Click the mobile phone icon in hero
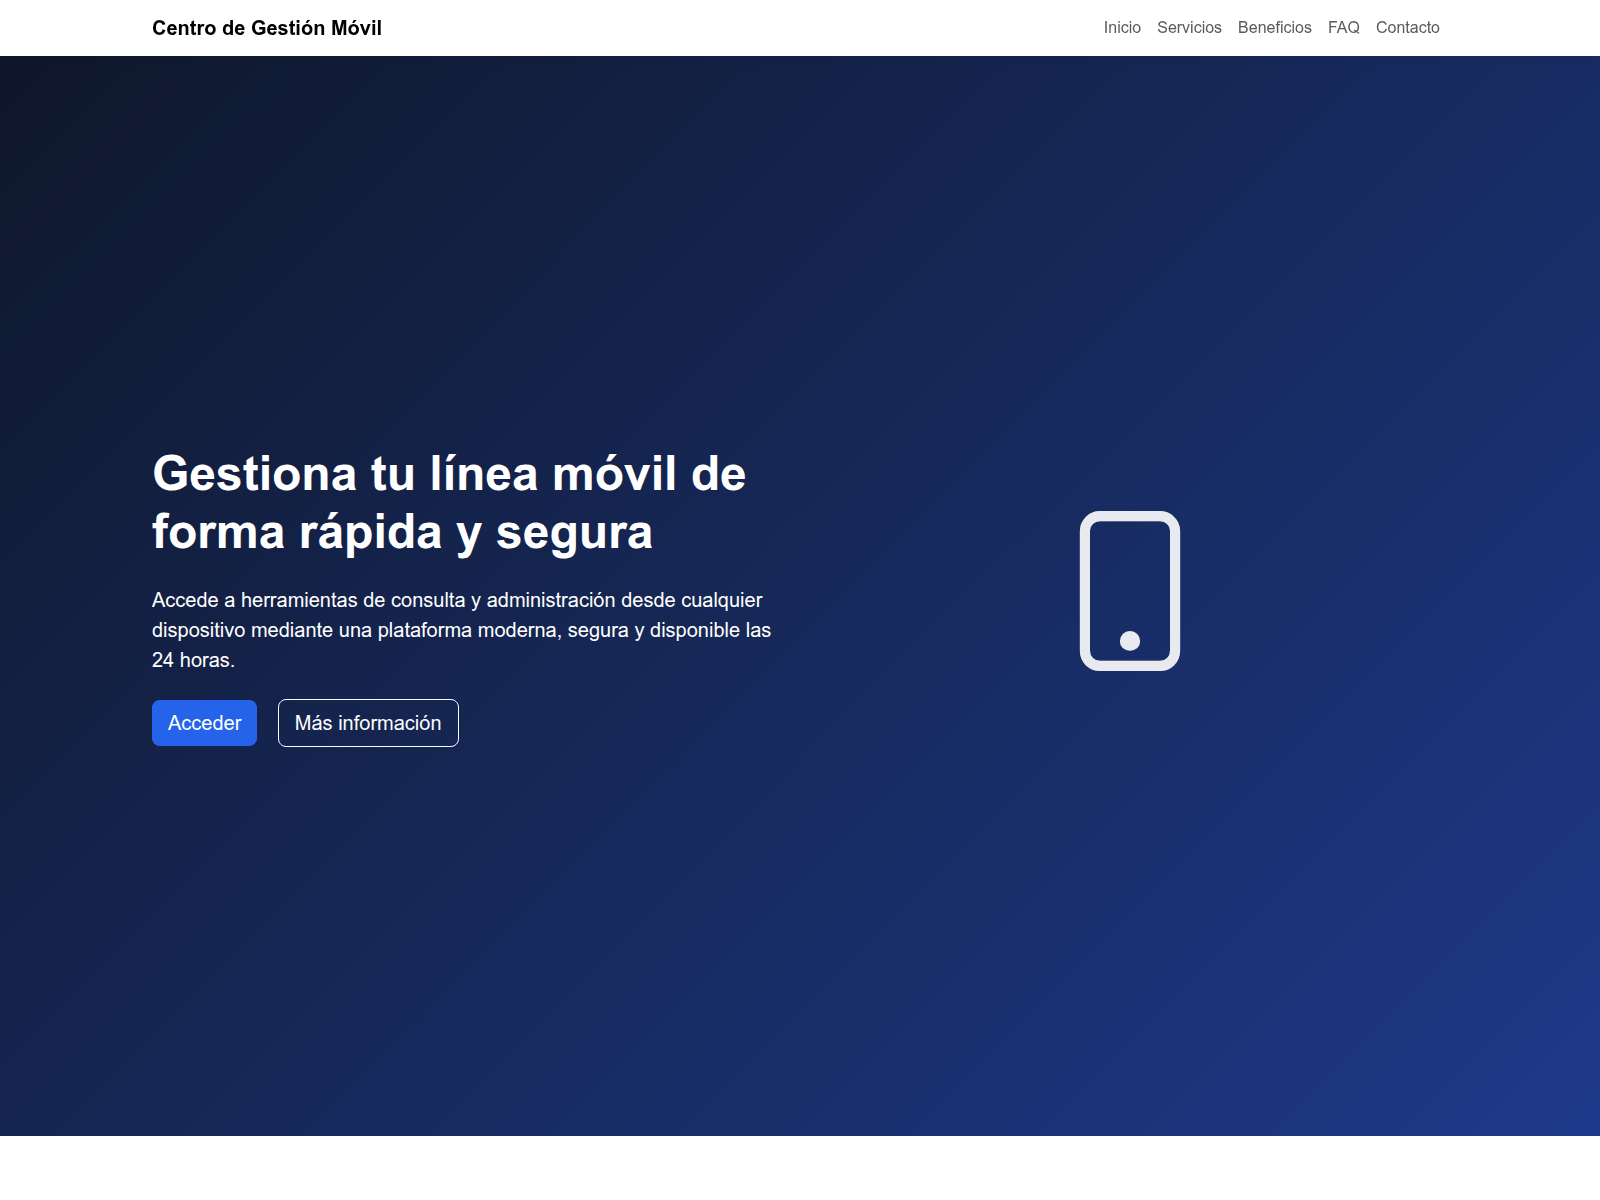 1130,591
